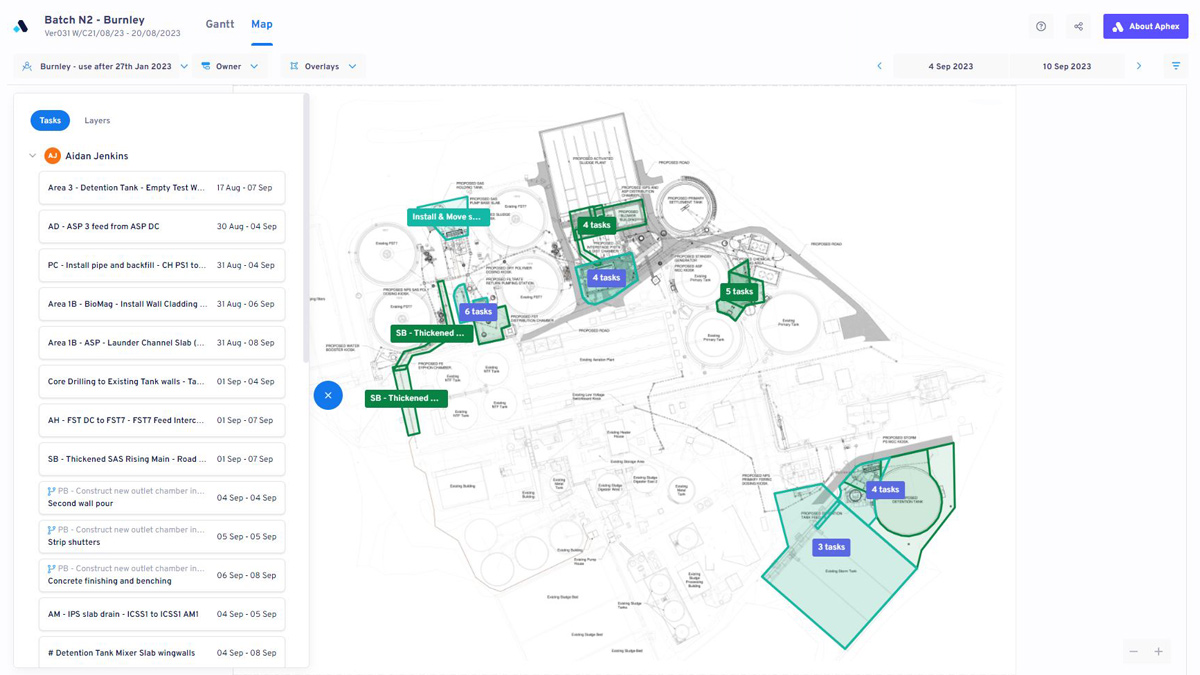
Task: Zoom out using the minus icon on the map
Action: point(1133,651)
